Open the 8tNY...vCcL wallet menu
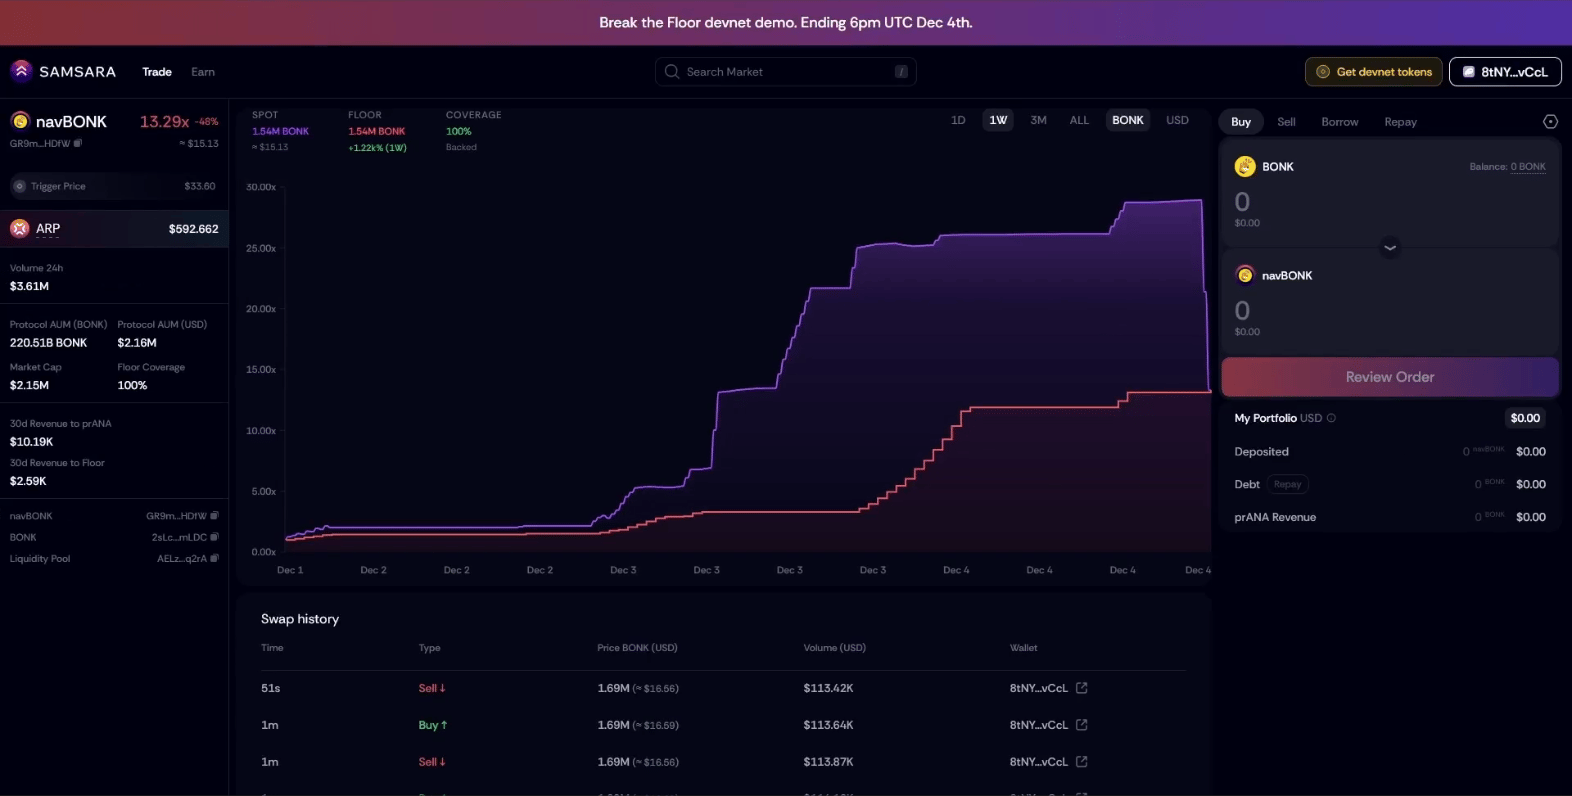 pos(1505,72)
